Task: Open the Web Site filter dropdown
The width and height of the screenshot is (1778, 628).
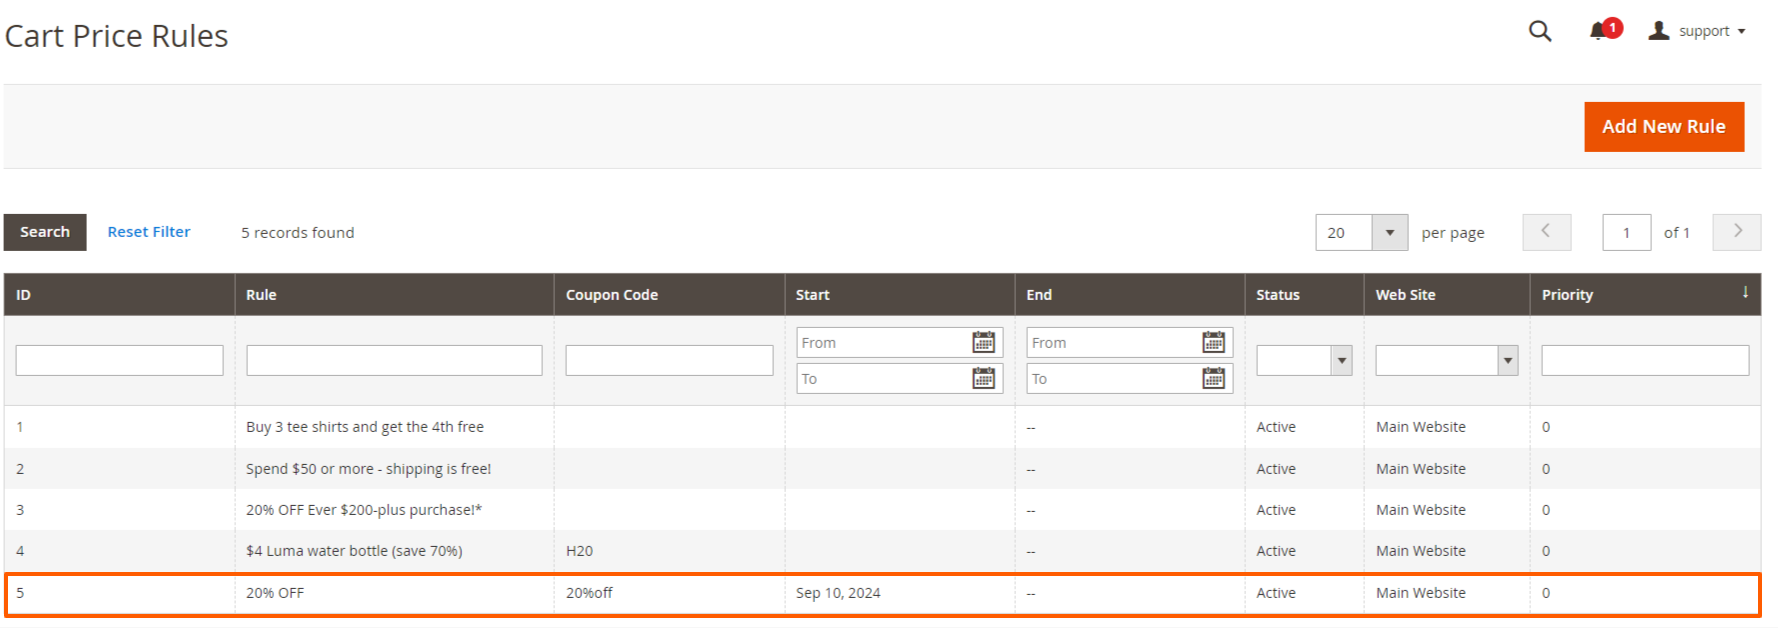Action: pyautogui.click(x=1446, y=360)
